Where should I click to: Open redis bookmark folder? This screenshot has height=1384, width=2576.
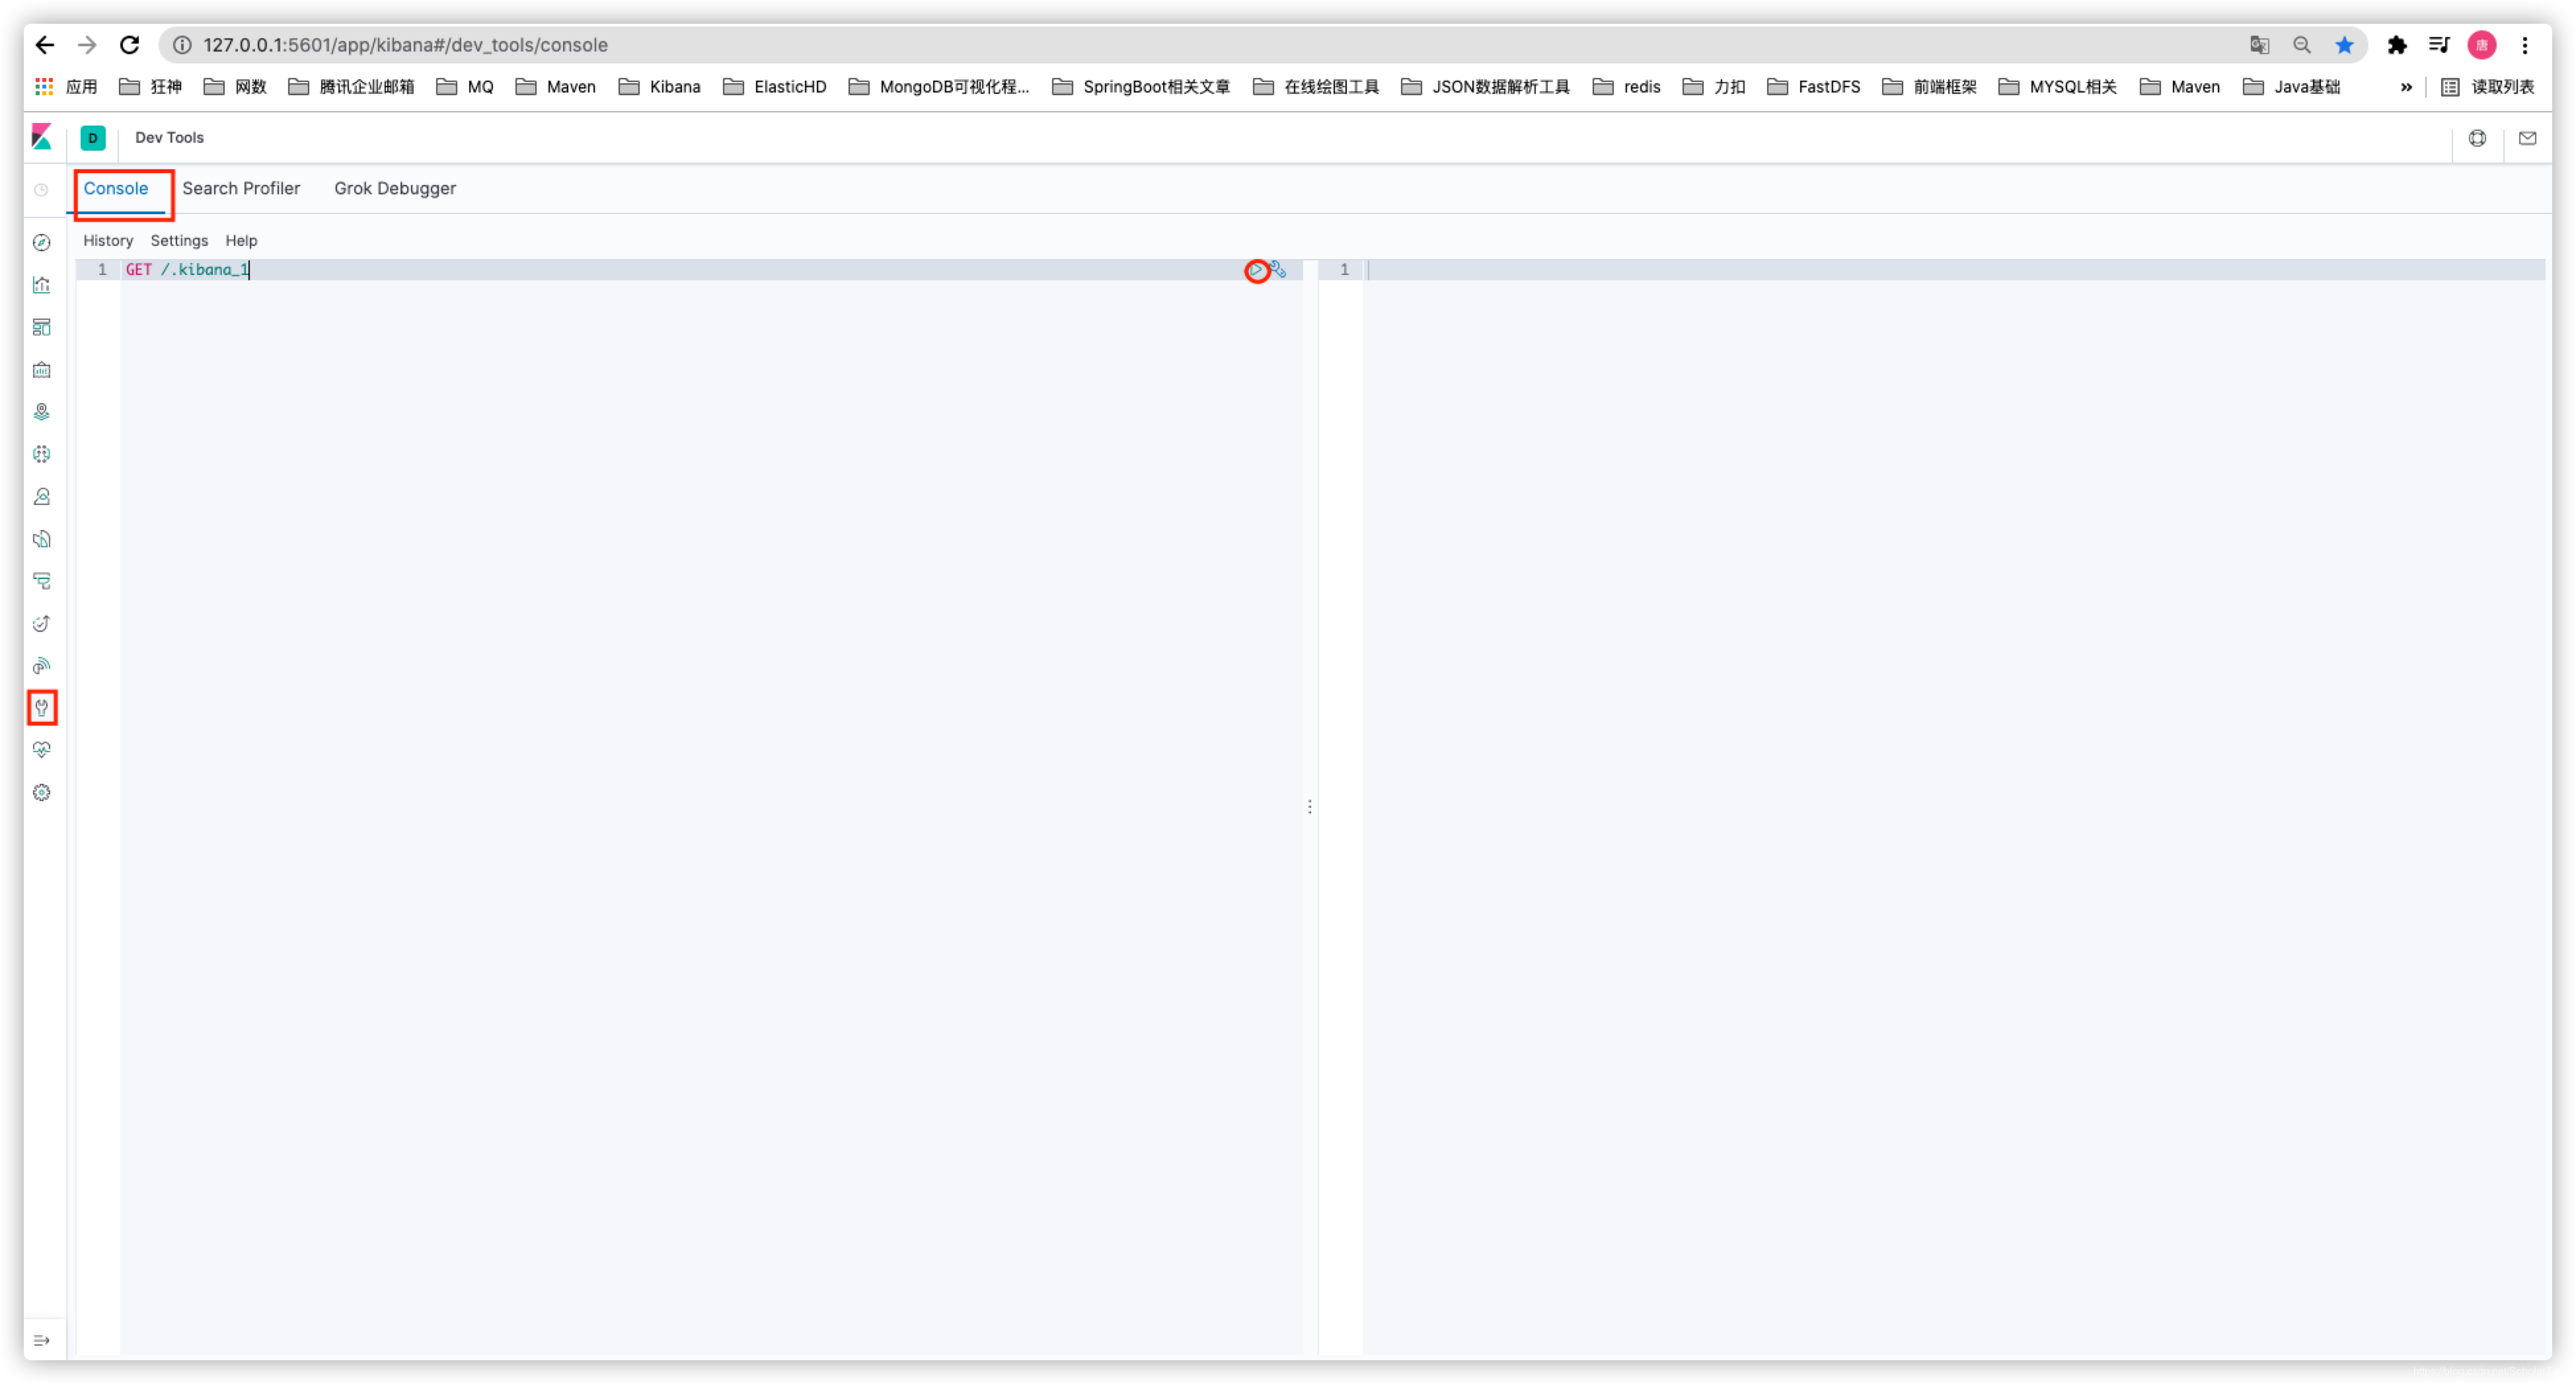click(x=1627, y=87)
